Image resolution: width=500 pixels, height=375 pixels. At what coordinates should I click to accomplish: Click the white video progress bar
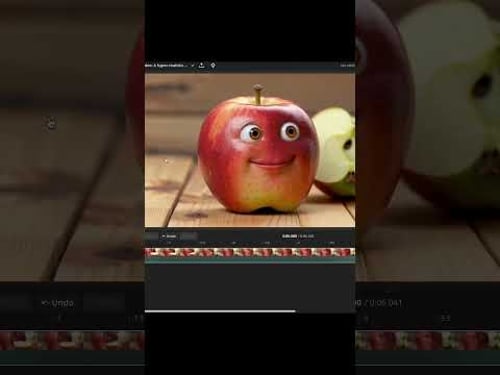point(220,311)
